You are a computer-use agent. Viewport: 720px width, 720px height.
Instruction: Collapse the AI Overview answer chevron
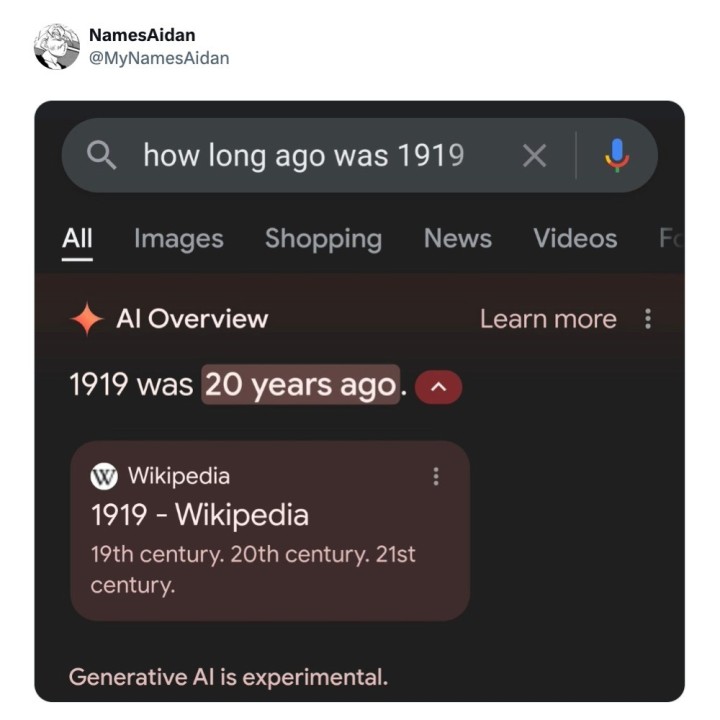pyautogui.click(x=438, y=386)
